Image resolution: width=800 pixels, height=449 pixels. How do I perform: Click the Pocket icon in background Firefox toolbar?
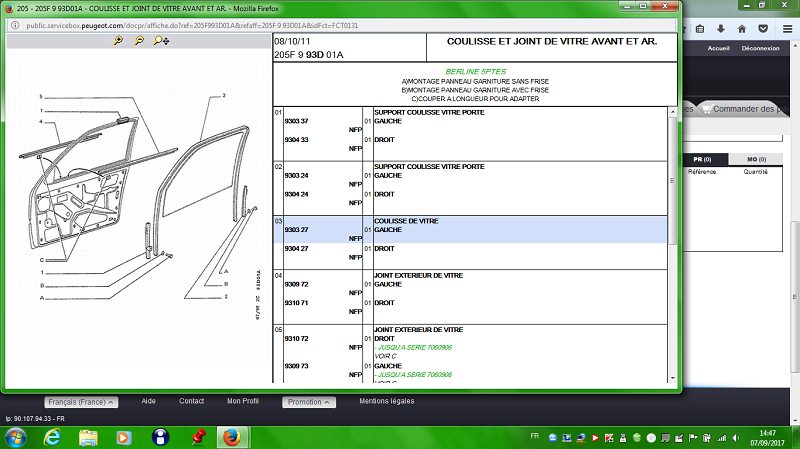[x=763, y=29]
